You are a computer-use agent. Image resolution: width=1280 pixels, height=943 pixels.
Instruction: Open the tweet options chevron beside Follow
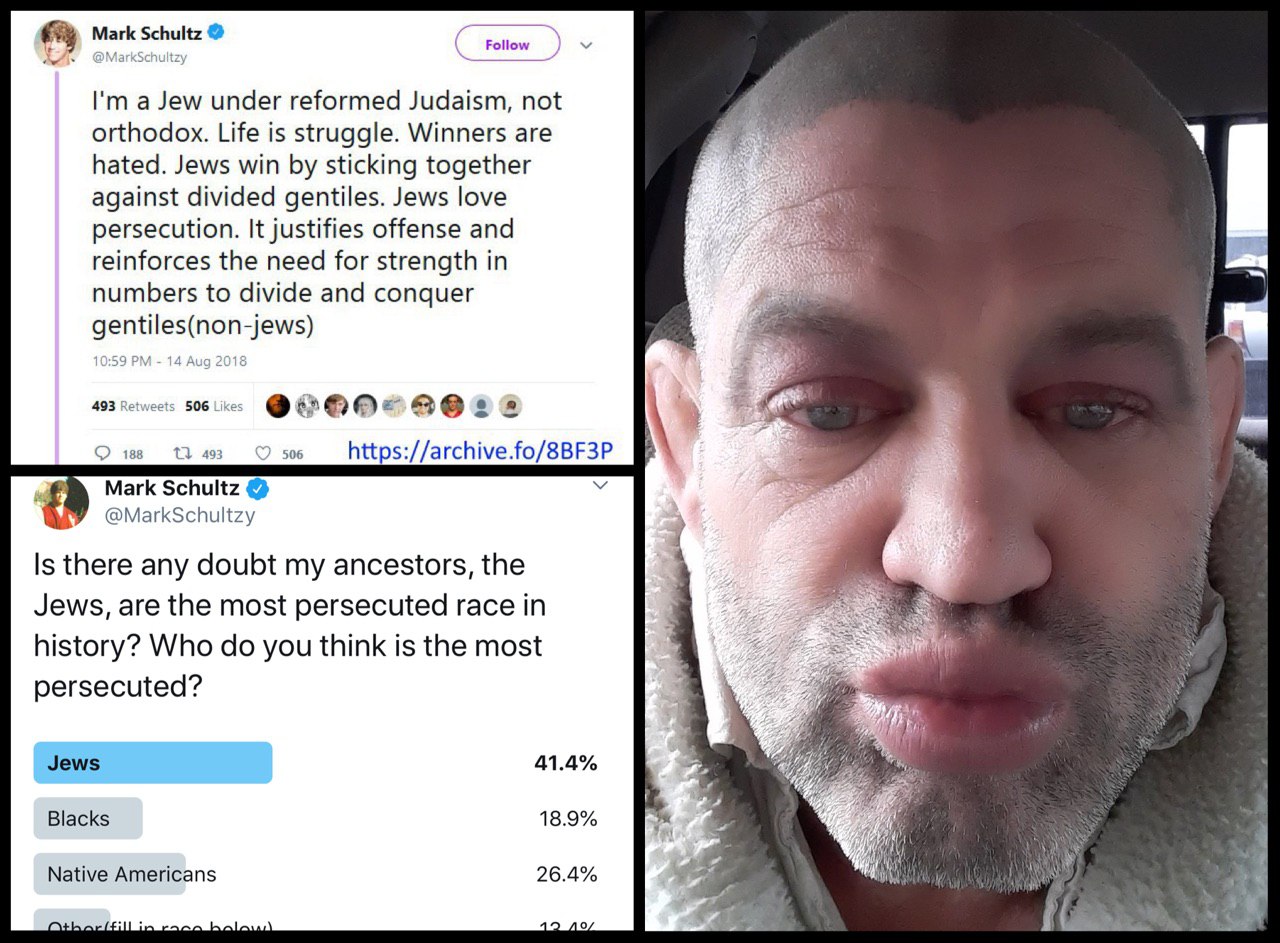[587, 45]
